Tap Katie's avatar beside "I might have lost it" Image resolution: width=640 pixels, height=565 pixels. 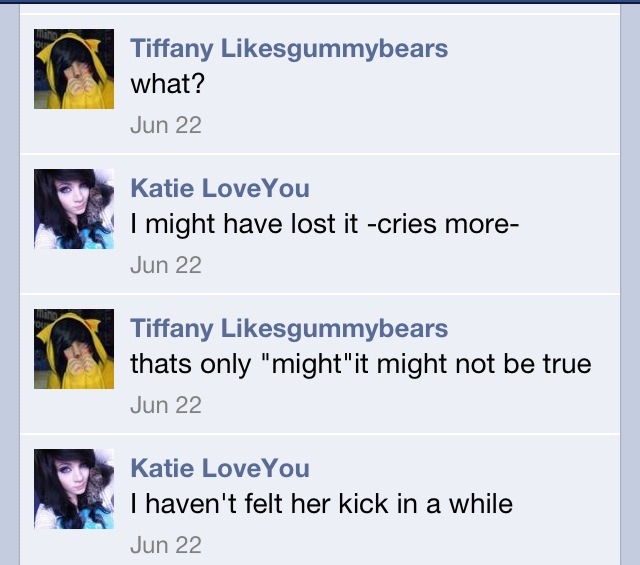point(74,209)
